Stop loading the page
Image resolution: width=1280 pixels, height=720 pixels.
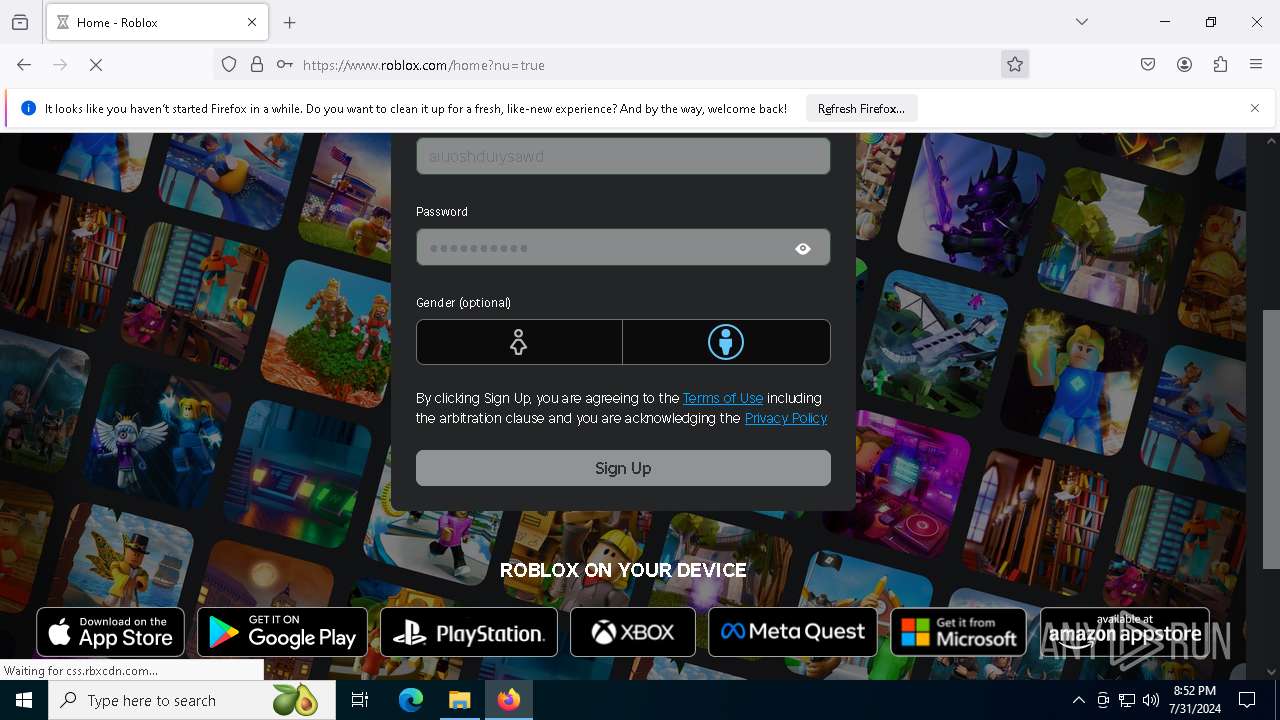96,65
